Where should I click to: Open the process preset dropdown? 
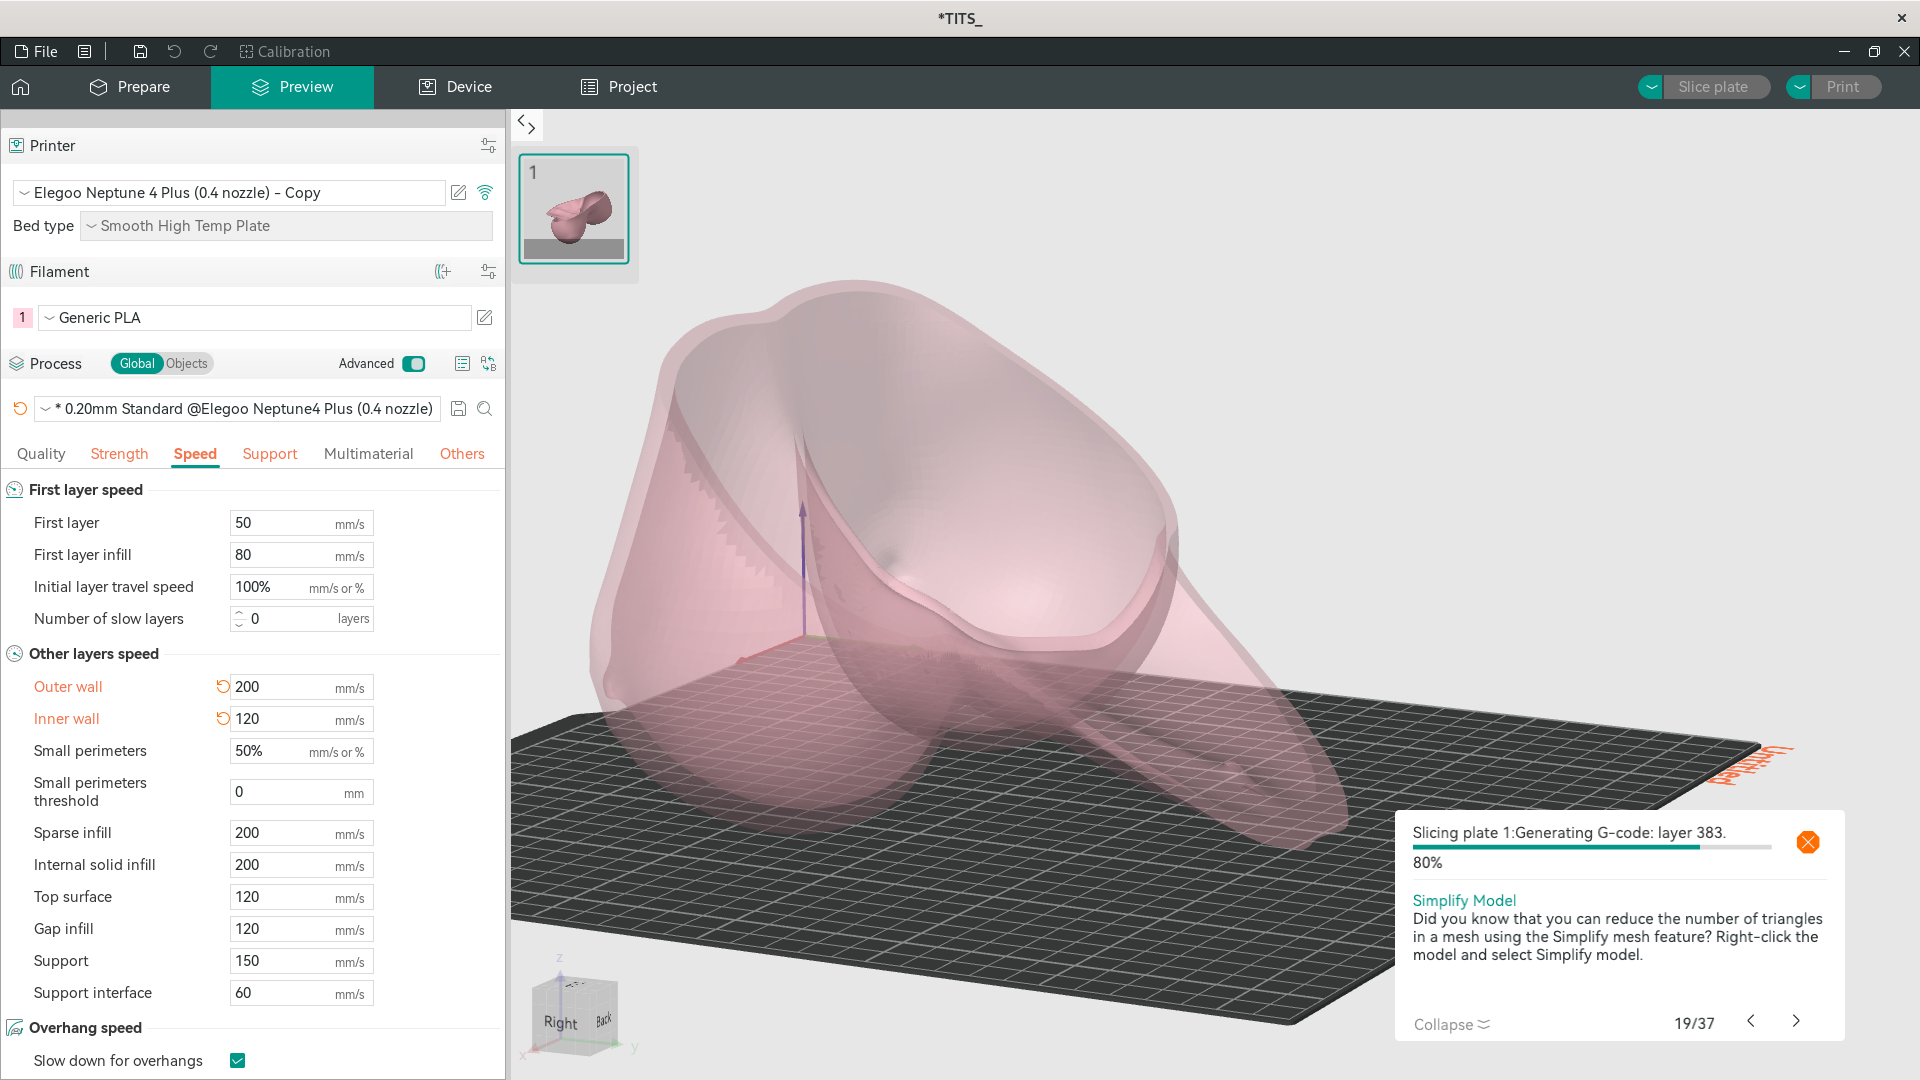(x=237, y=409)
